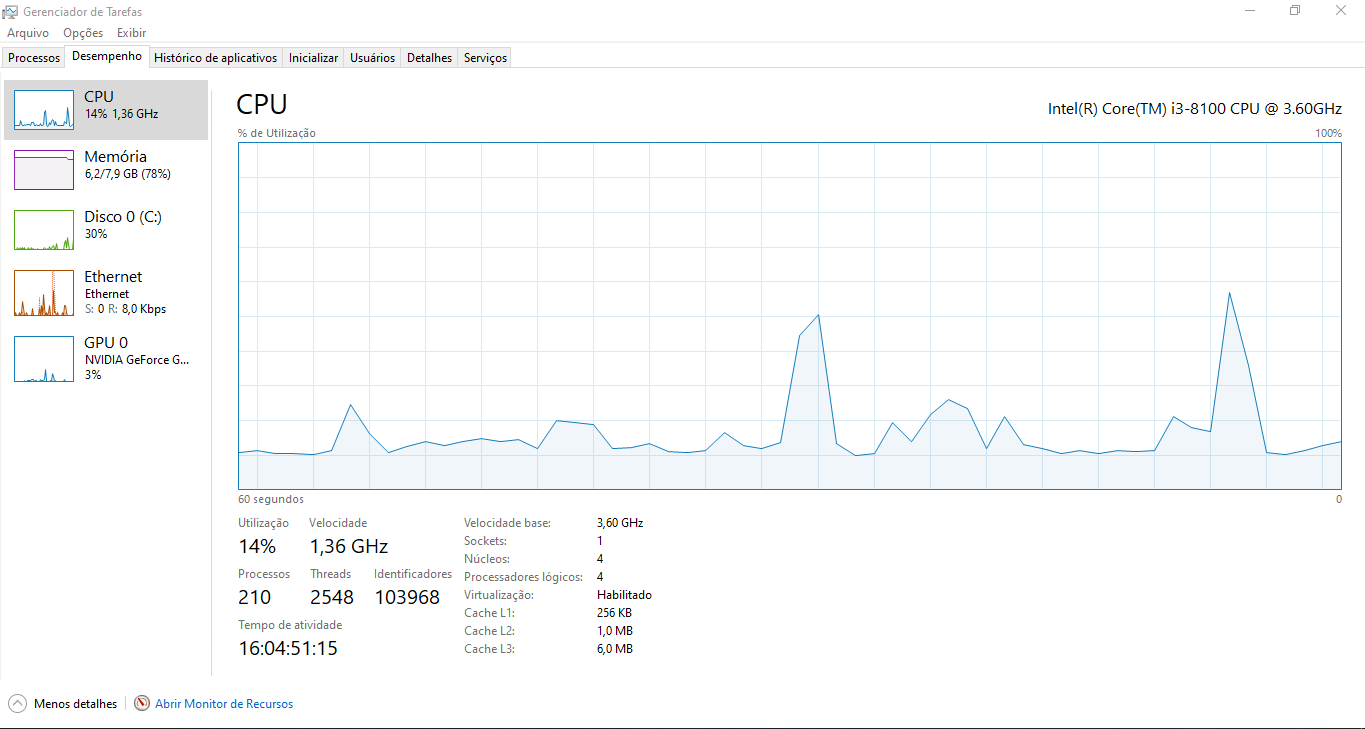Select the Ethernet mini graph thumbnail

pos(44,293)
